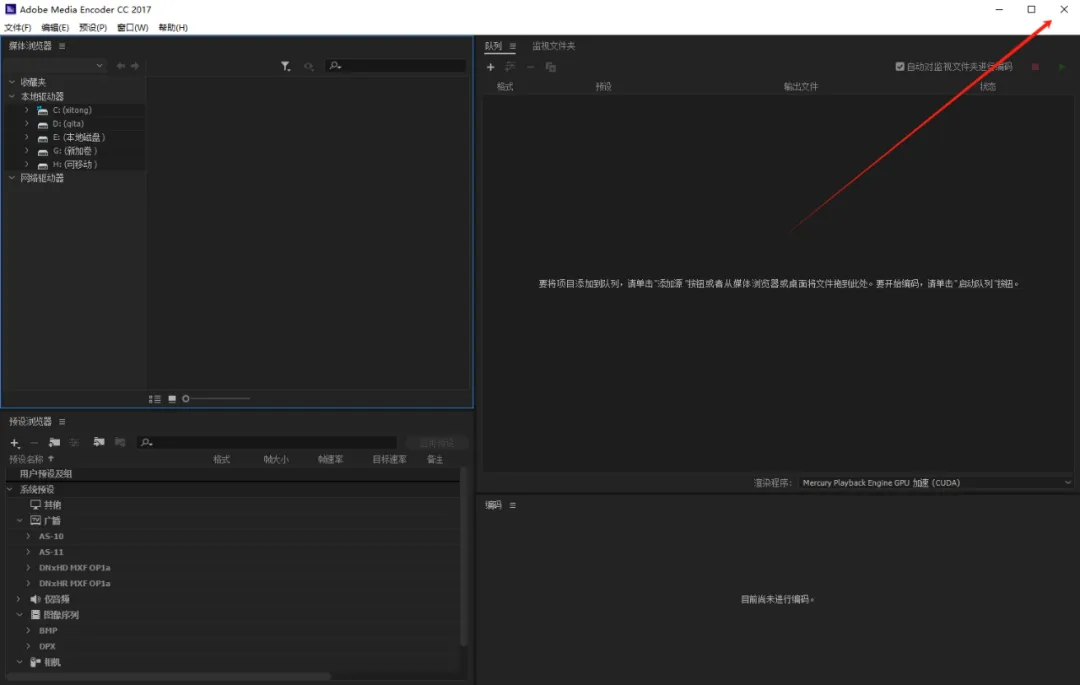This screenshot has height=685, width=1080.
Task: Select the 用户预设及组 row
Action: pyautogui.click(x=233, y=474)
